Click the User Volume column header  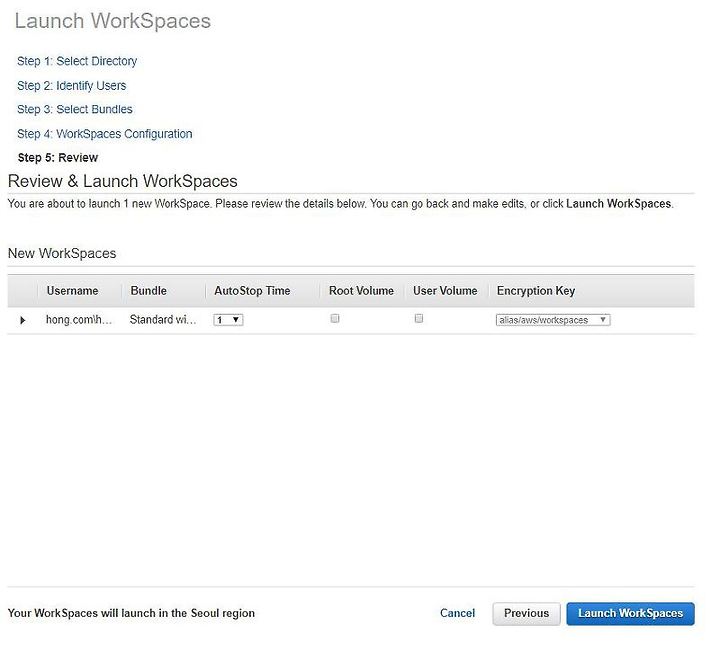pos(445,291)
